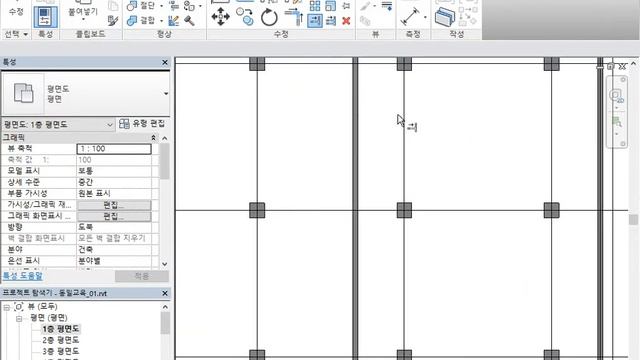Click 편집 button for 가시성/그래픽 재지정
The width and height of the screenshot is (640, 360).
point(114,205)
